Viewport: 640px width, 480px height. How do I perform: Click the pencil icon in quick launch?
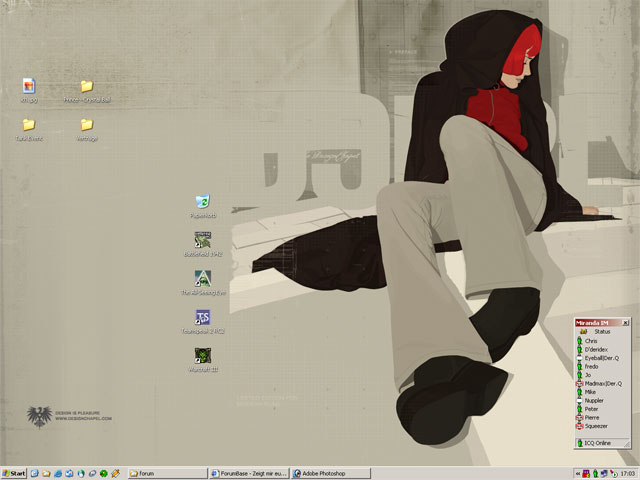pos(116,473)
